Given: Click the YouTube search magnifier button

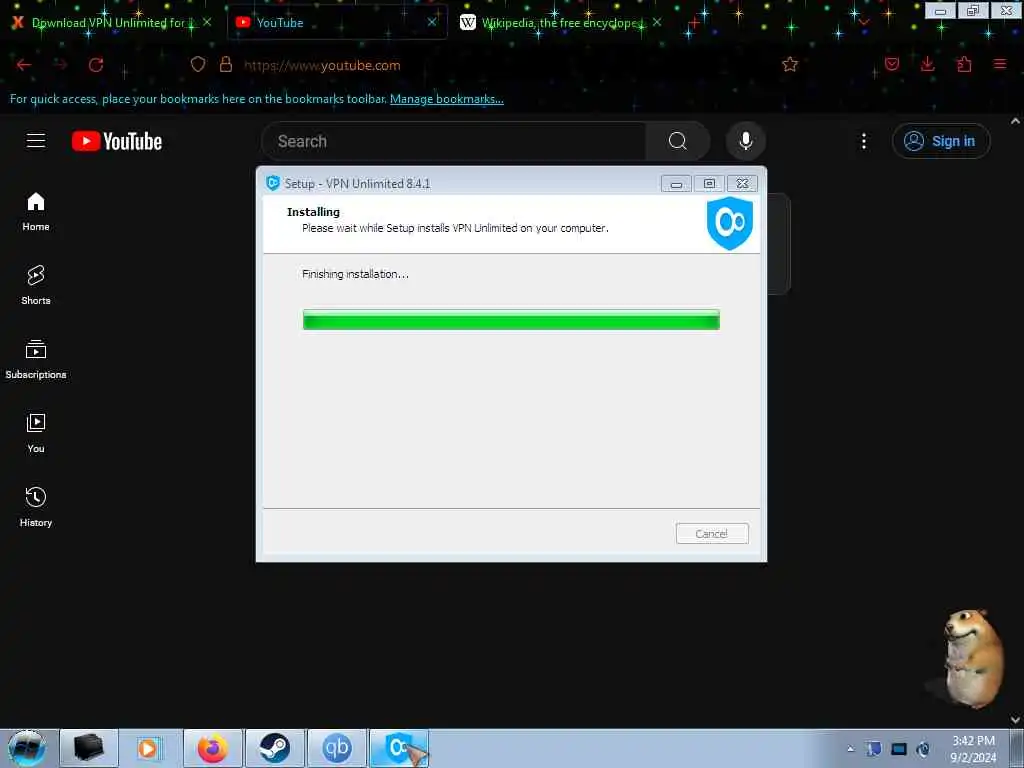Looking at the screenshot, I should pos(677,141).
